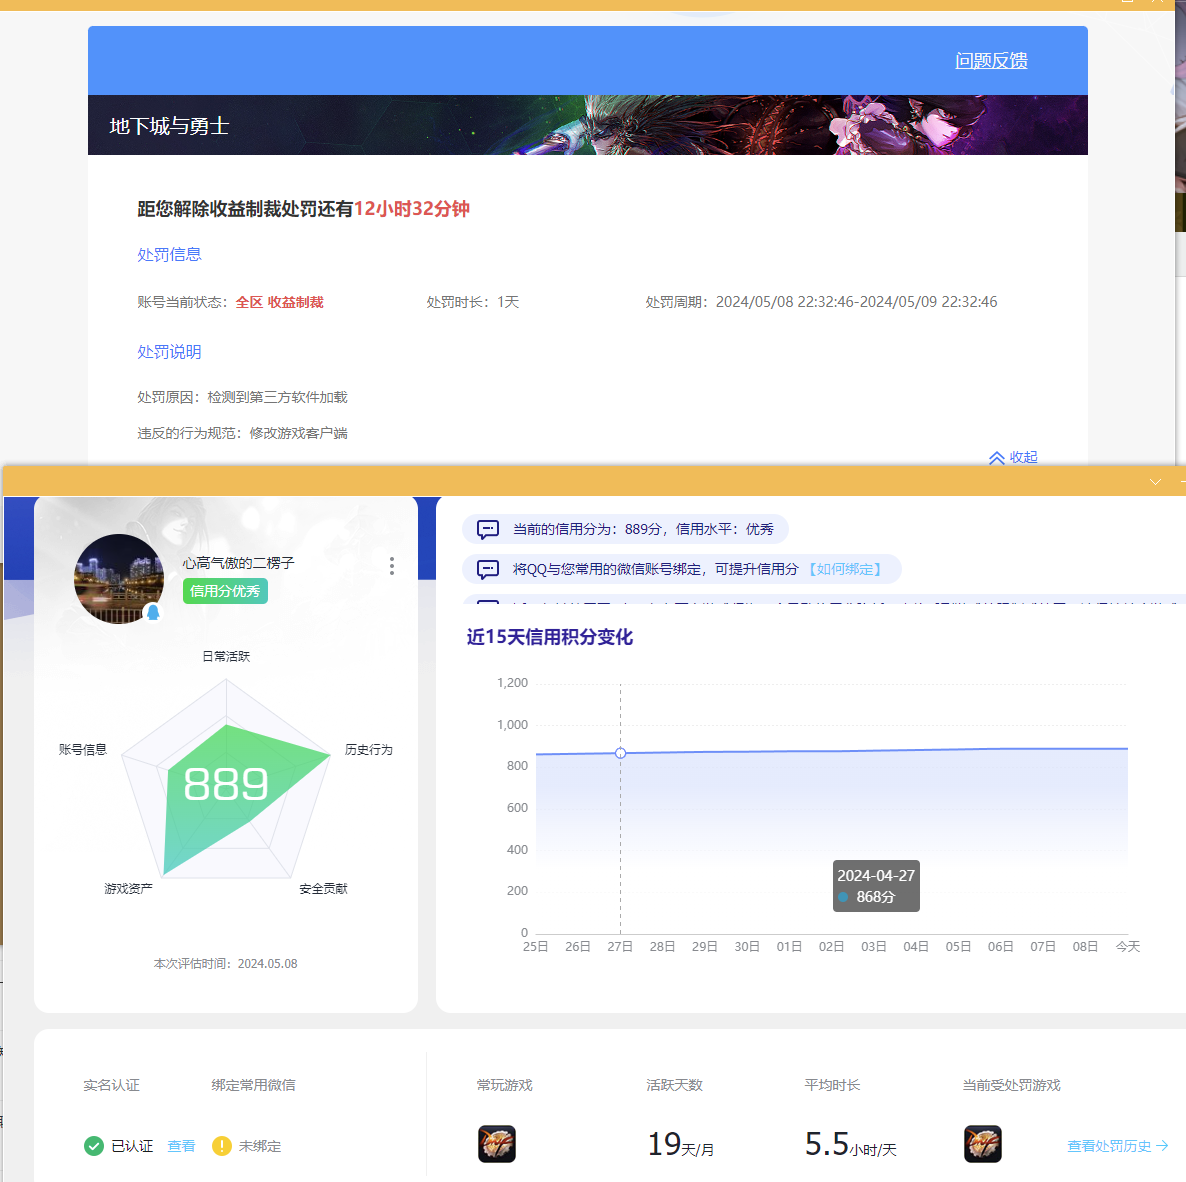Click the 信用分优秀 badge
The image size is (1186, 1182).
(225, 591)
